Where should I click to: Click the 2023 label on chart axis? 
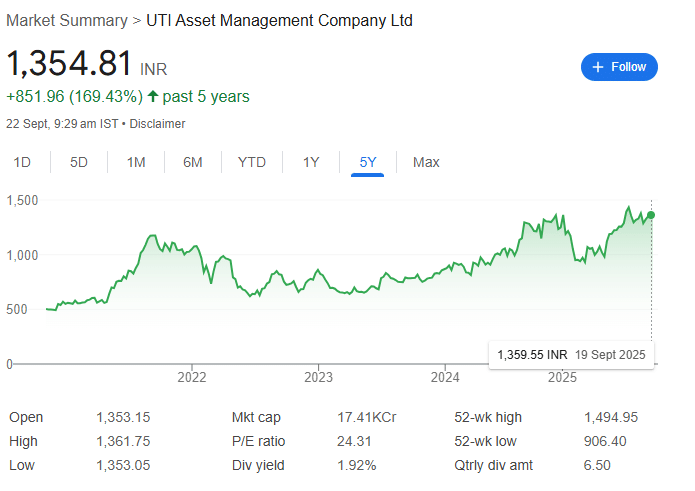(x=318, y=377)
